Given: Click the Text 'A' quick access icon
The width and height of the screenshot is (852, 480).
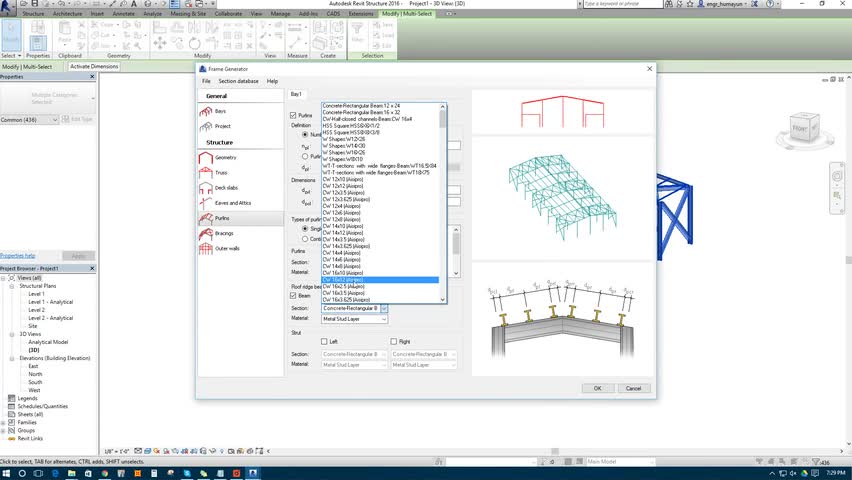Looking at the screenshot, I should pyautogui.click(x=133, y=4).
